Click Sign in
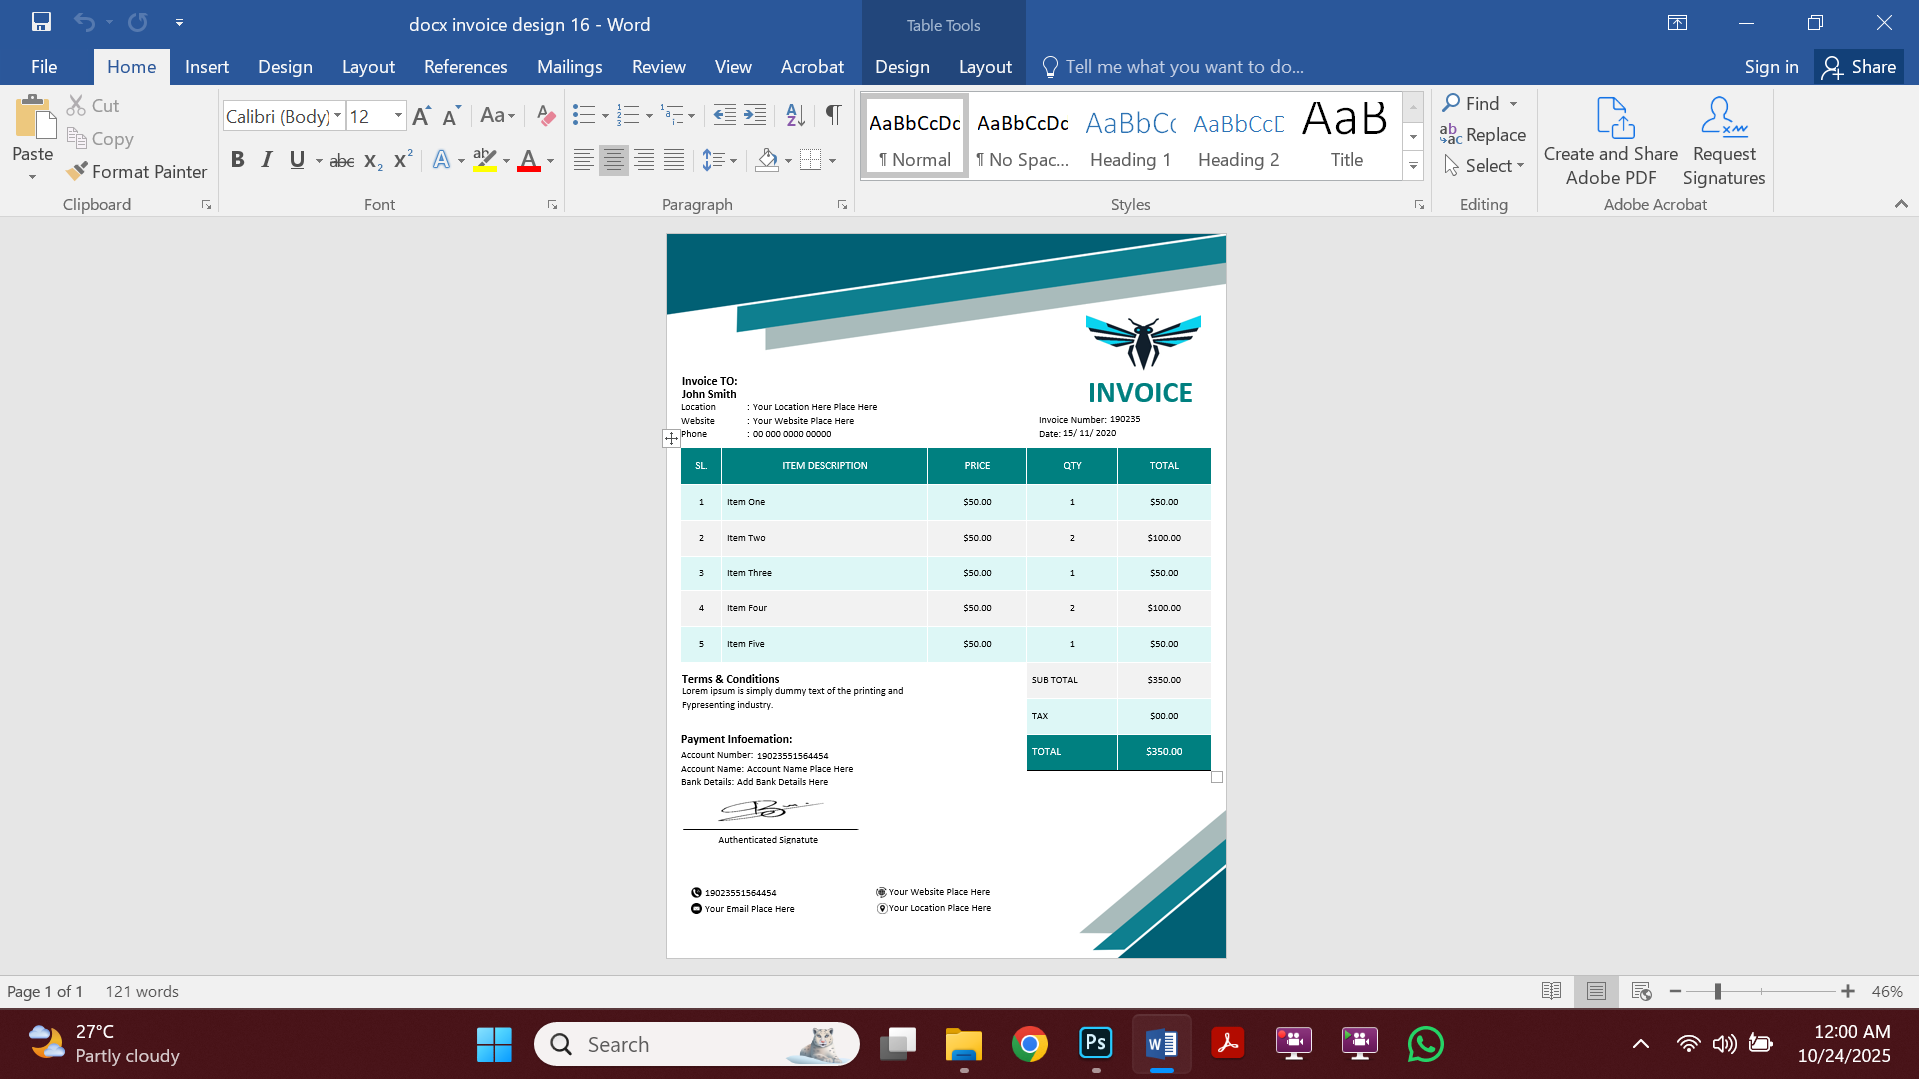This screenshot has width=1919, height=1079. pos(1770,66)
